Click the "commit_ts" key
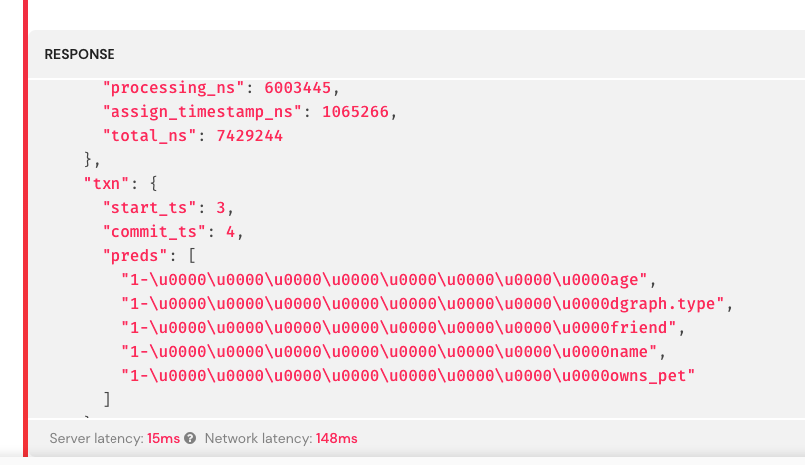The height and width of the screenshot is (465, 805). tap(154, 232)
